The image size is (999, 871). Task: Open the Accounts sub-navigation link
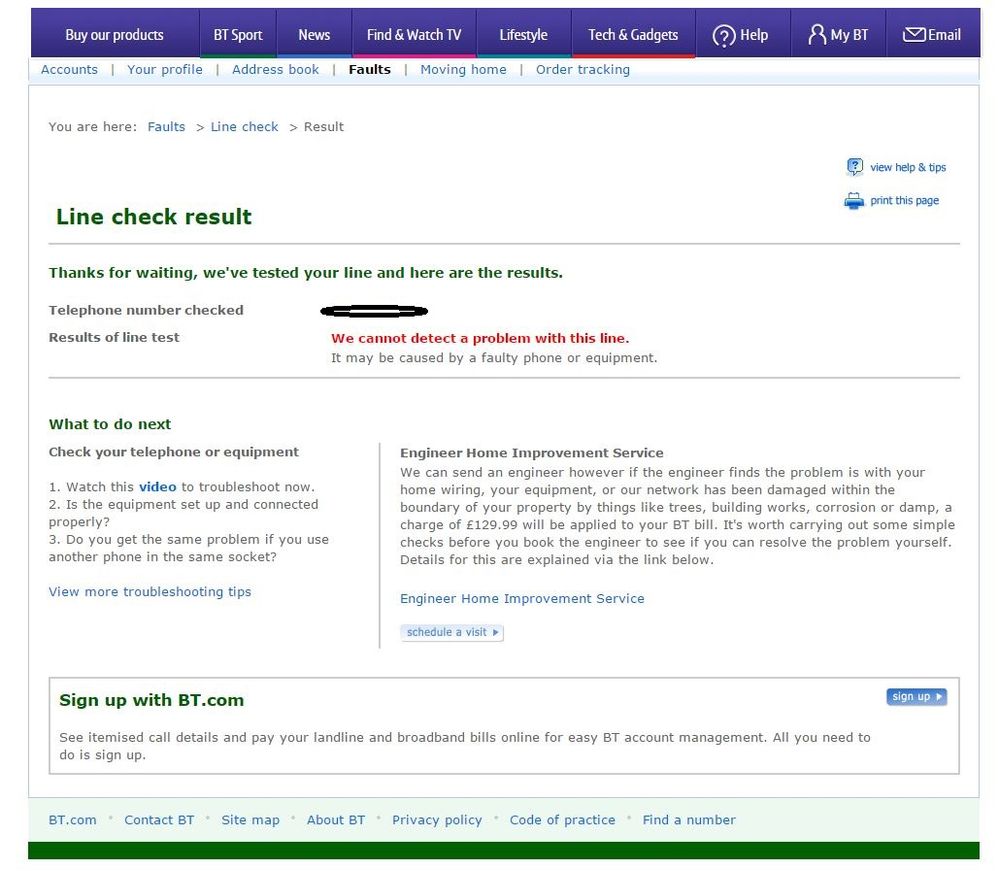tap(69, 69)
